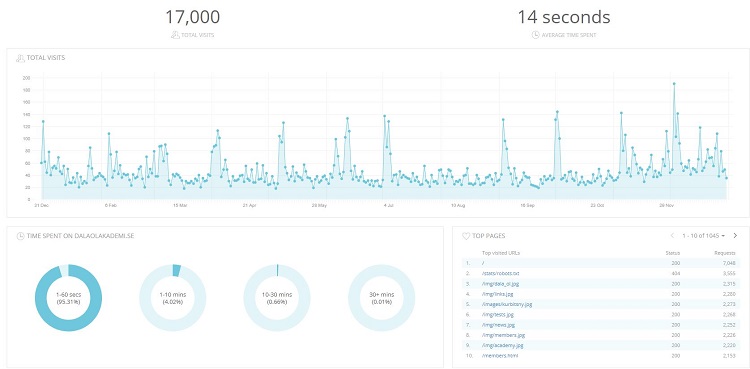Click the 200 label on the chart's vertical axis
The image size is (750, 369).
pyautogui.click(x=27, y=78)
